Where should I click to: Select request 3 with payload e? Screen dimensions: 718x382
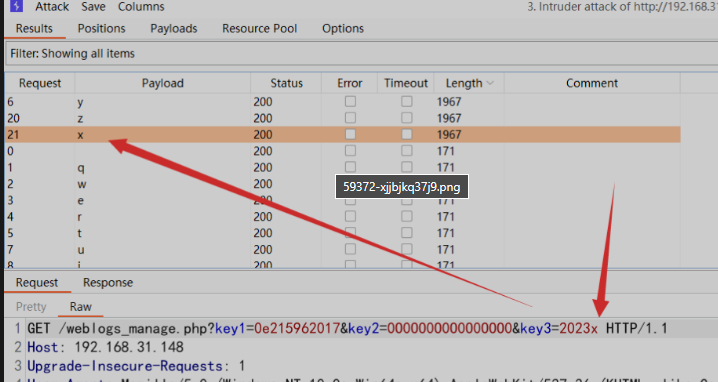click(x=343, y=201)
